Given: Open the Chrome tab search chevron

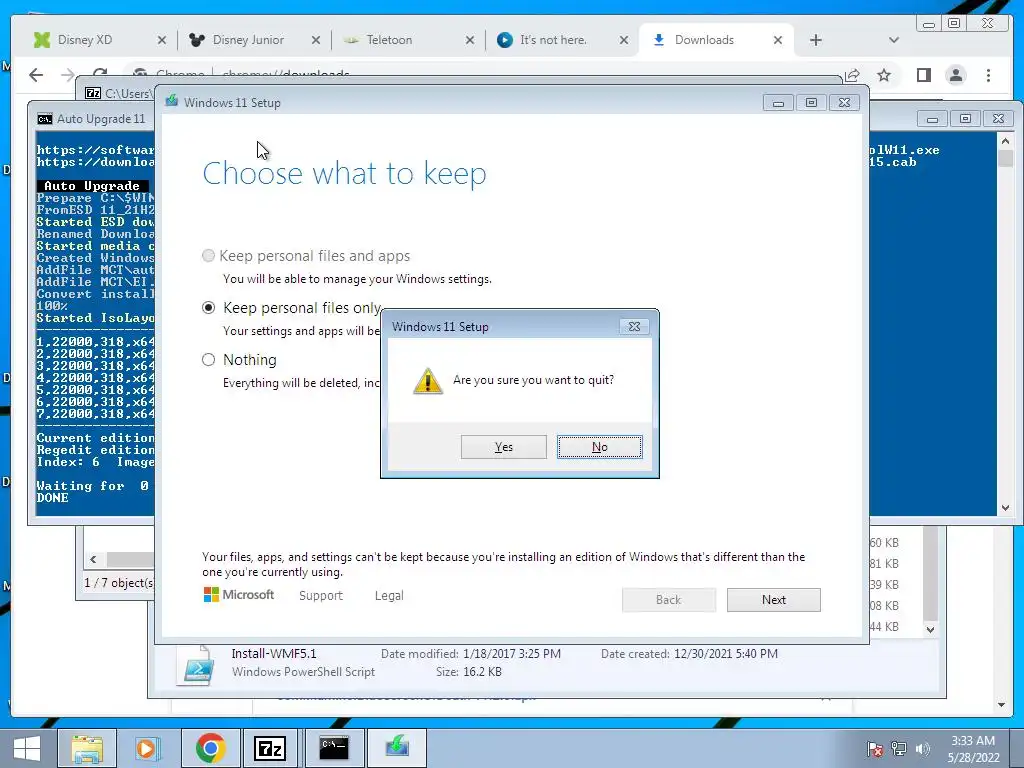Looking at the screenshot, I should [x=894, y=40].
